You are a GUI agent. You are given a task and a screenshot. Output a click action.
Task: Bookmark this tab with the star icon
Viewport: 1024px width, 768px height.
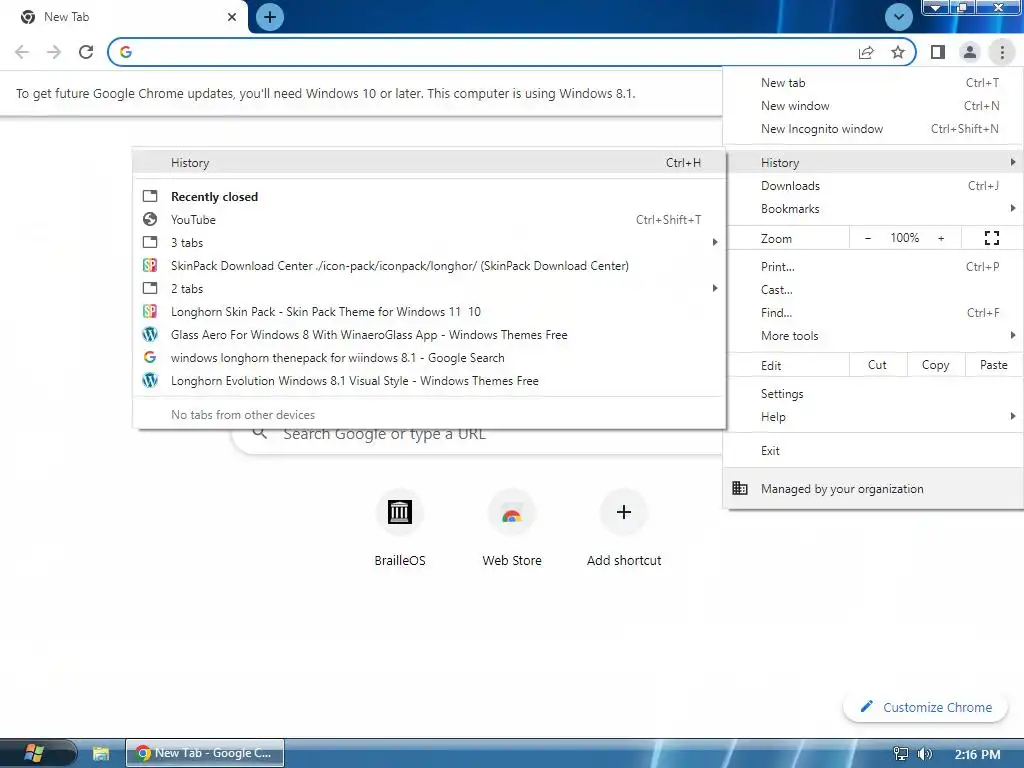898,52
